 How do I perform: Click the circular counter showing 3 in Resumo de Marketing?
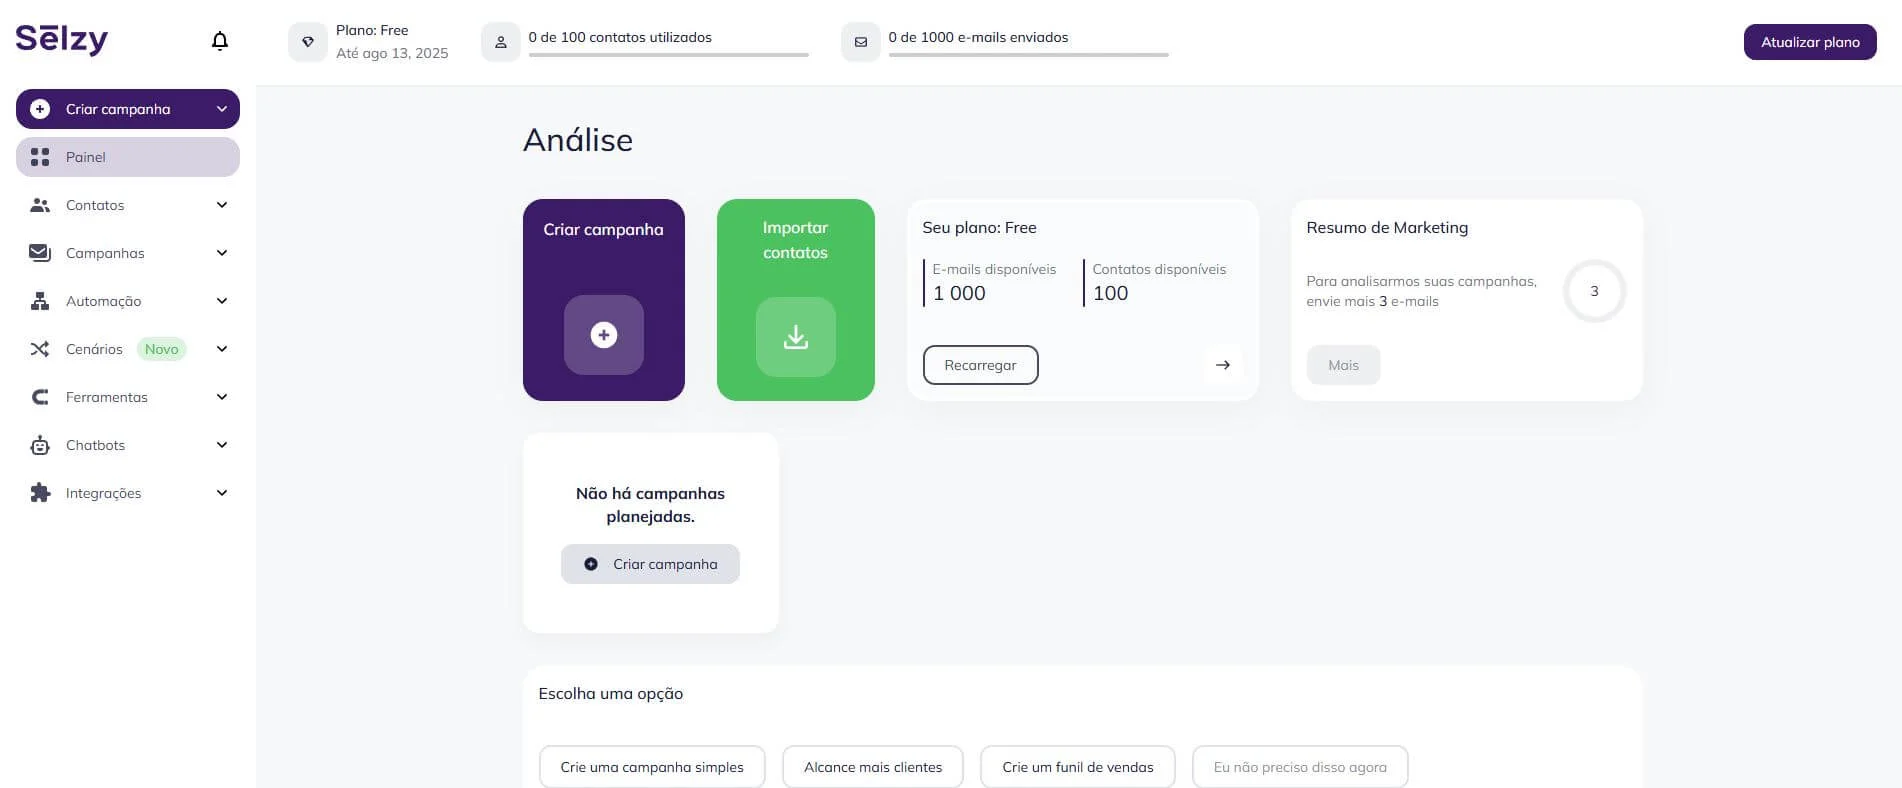(1594, 291)
